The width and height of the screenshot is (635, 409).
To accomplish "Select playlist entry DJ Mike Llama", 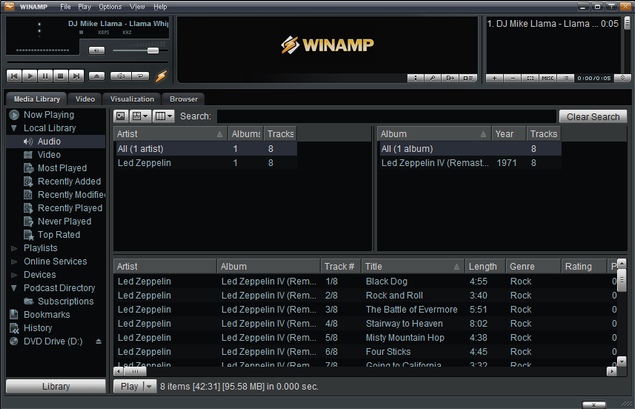I will coord(552,23).
